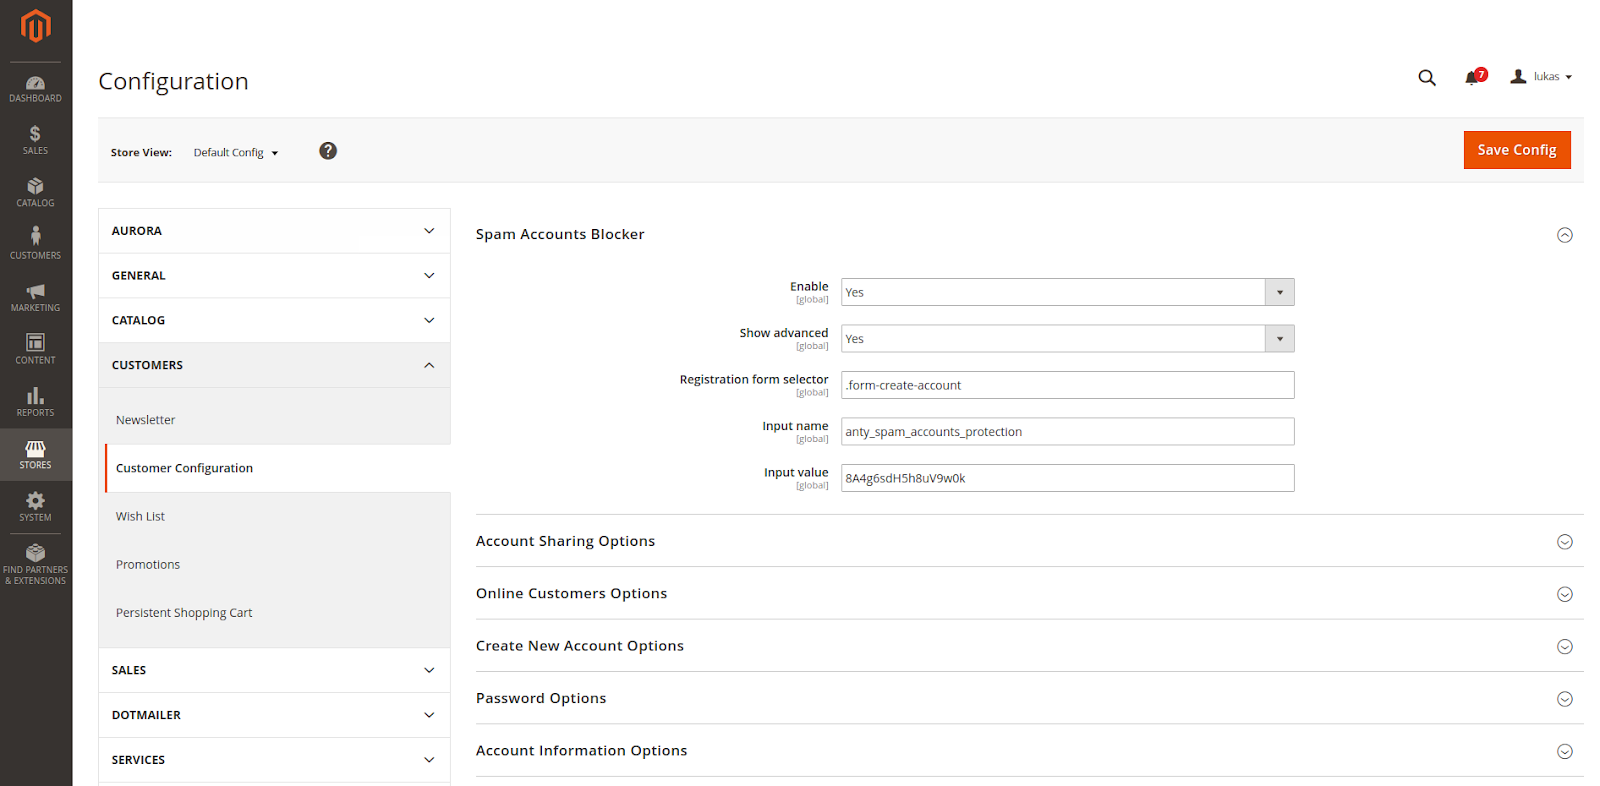Collapse the CUSTOMERS config tab
This screenshot has height=786, width=1600.
(x=274, y=366)
